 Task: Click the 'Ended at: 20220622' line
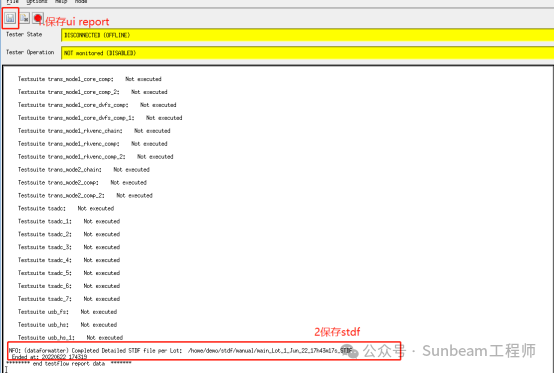(x=49, y=357)
